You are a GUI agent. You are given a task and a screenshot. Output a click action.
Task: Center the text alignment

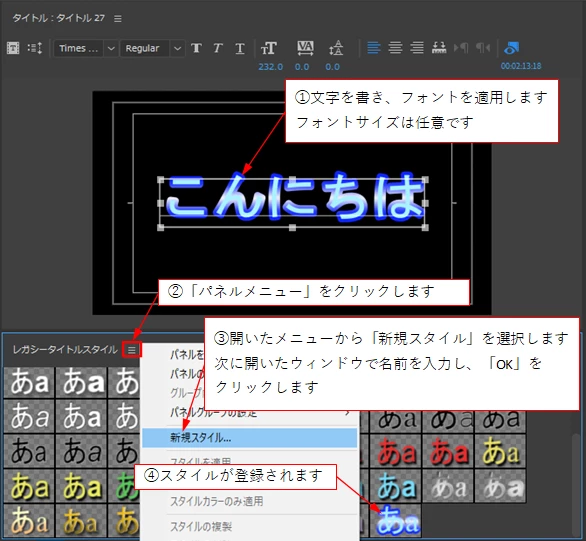pos(395,48)
